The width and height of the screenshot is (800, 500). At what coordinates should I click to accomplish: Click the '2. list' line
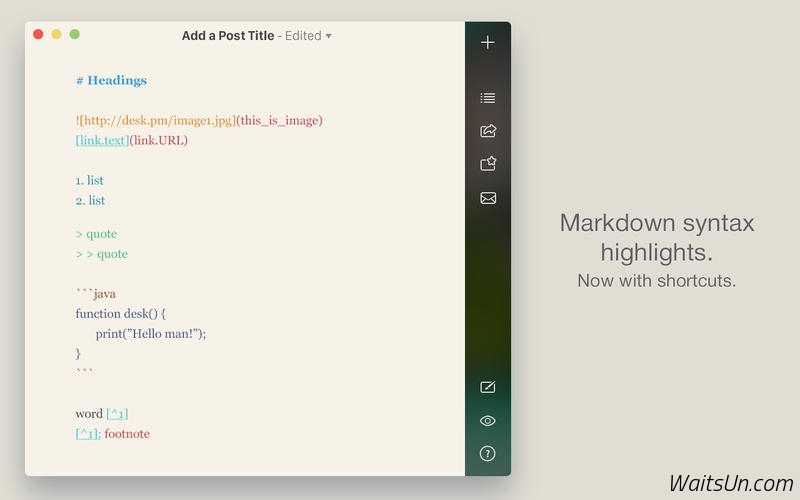(x=90, y=201)
